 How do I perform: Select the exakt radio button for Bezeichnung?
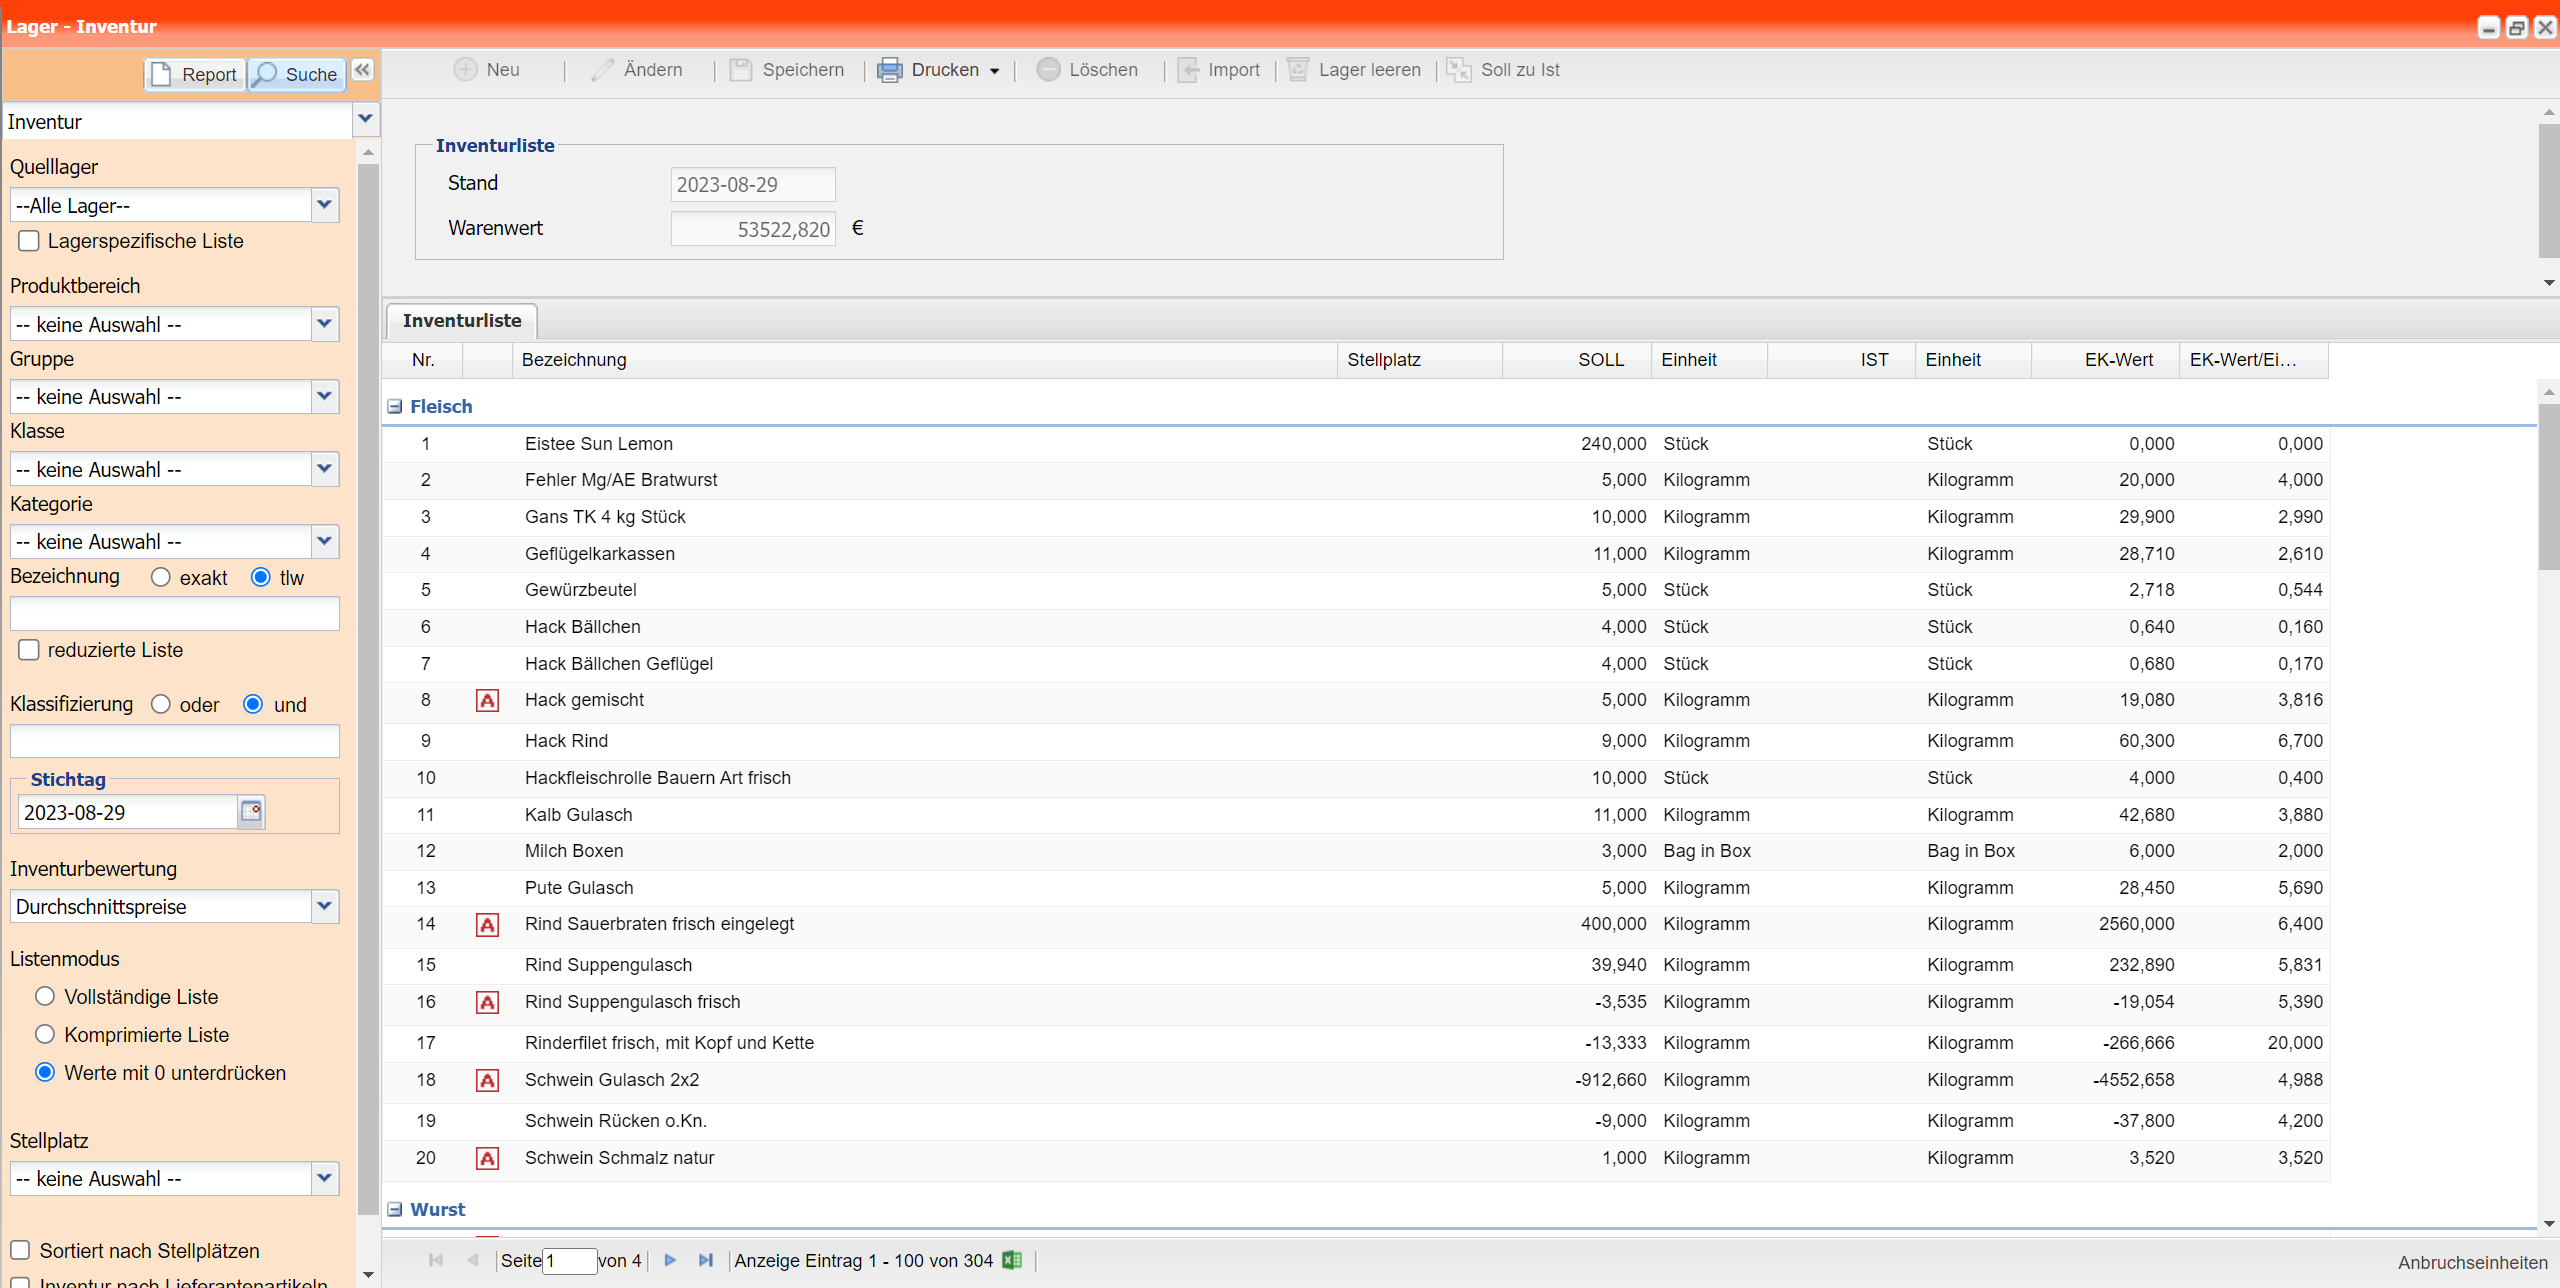pos(161,577)
